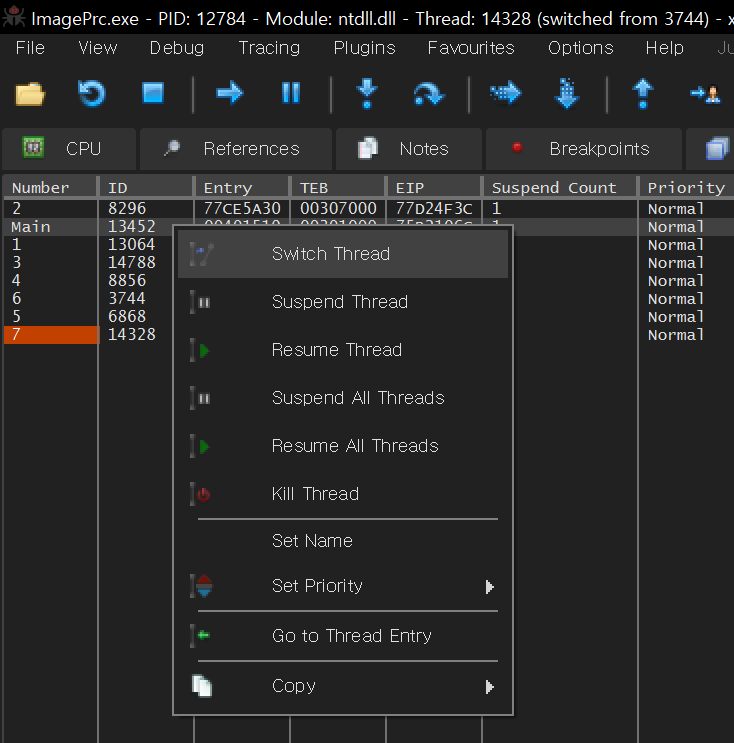Click the Run arrow icon
Image resolution: width=734 pixels, height=743 pixels.
[230, 93]
